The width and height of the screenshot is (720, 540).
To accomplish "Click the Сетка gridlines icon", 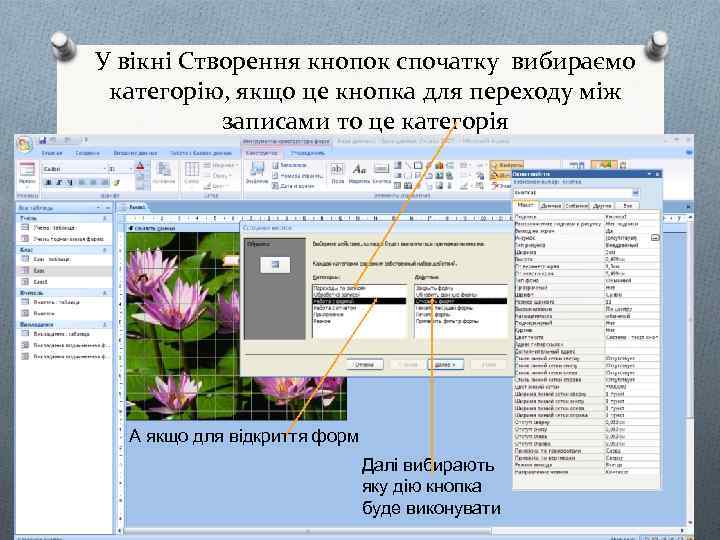I will pyautogui.click(x=191, y=173).
